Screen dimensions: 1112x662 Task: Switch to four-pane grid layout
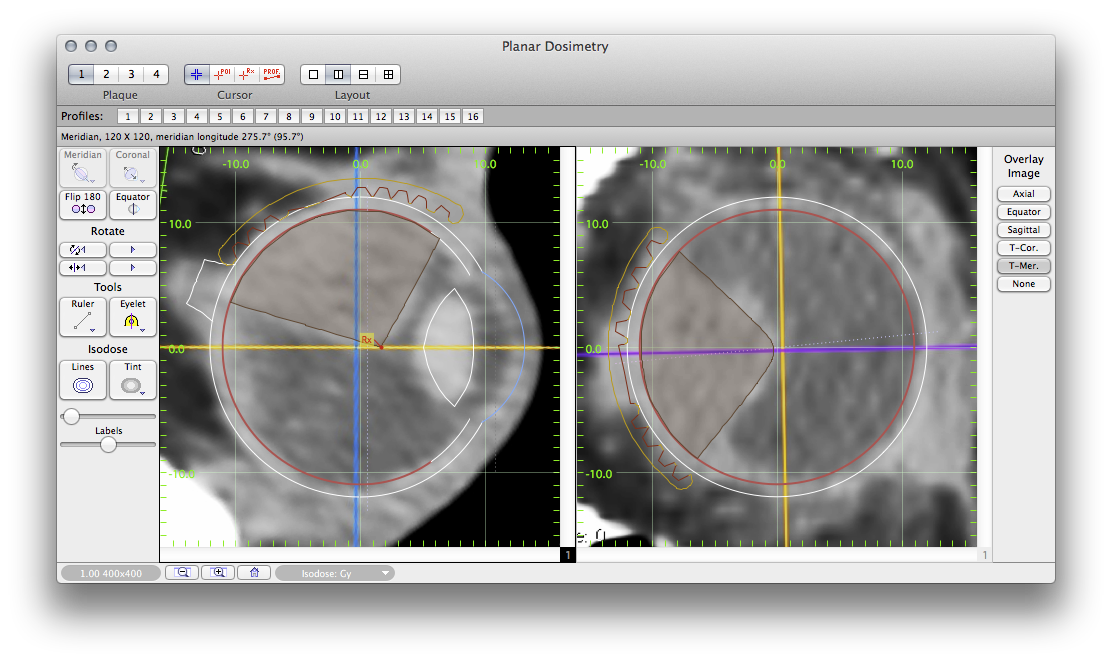click(x=388, y=74)
